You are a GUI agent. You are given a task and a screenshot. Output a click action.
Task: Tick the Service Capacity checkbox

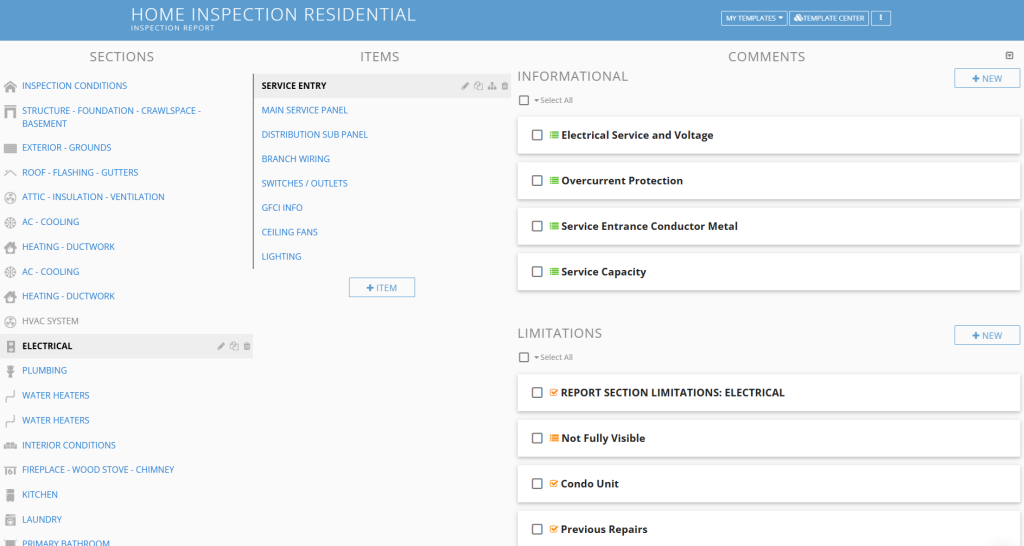(537, 272)
